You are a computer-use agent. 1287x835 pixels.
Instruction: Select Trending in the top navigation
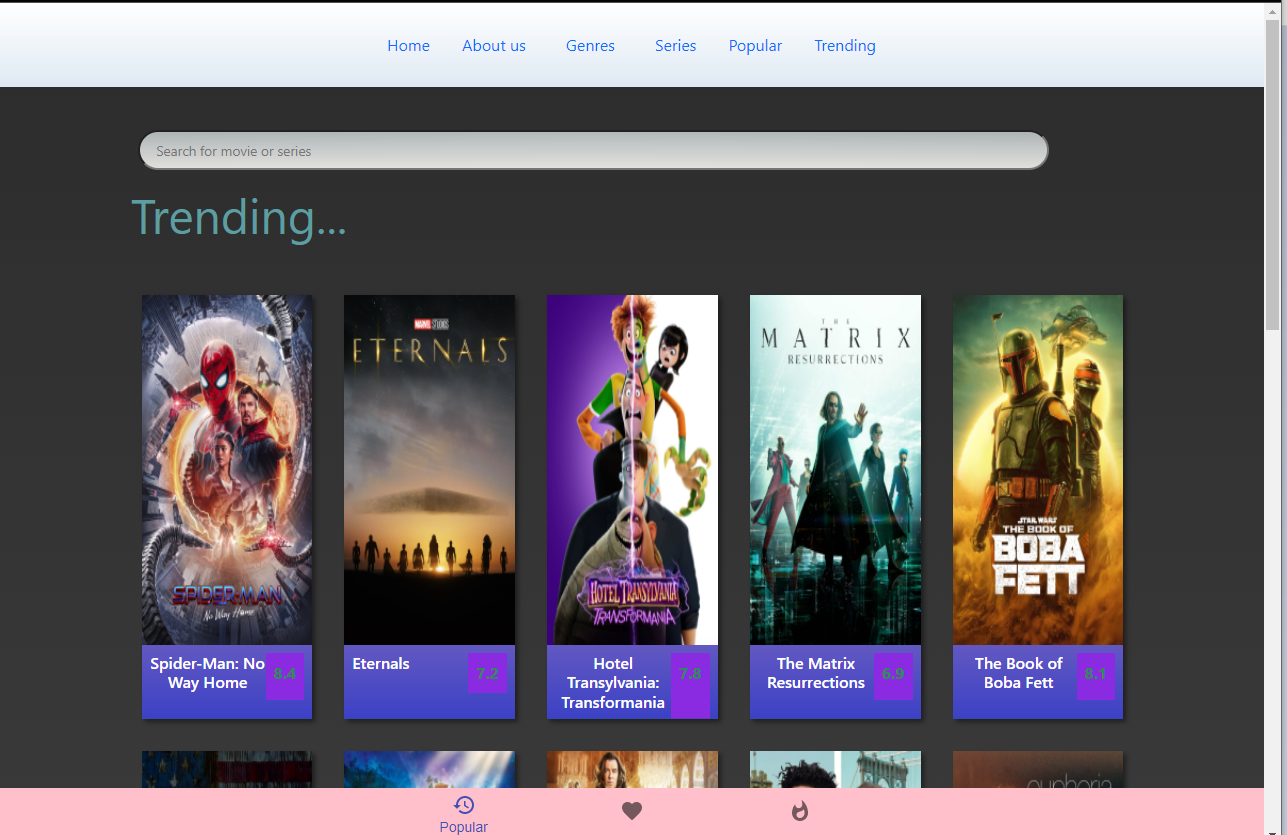(x=844, y=46)
